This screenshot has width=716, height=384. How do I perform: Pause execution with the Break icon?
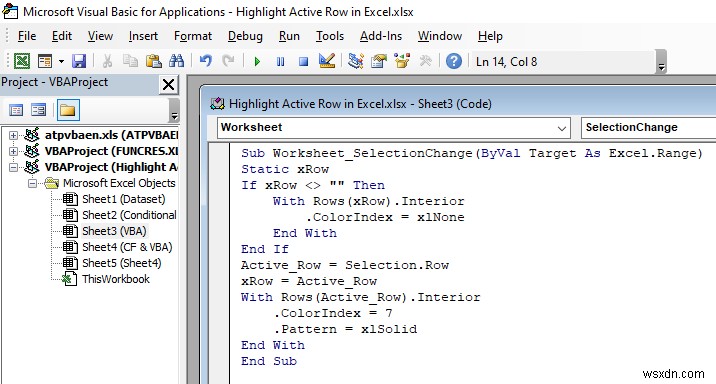pos(280,61)
